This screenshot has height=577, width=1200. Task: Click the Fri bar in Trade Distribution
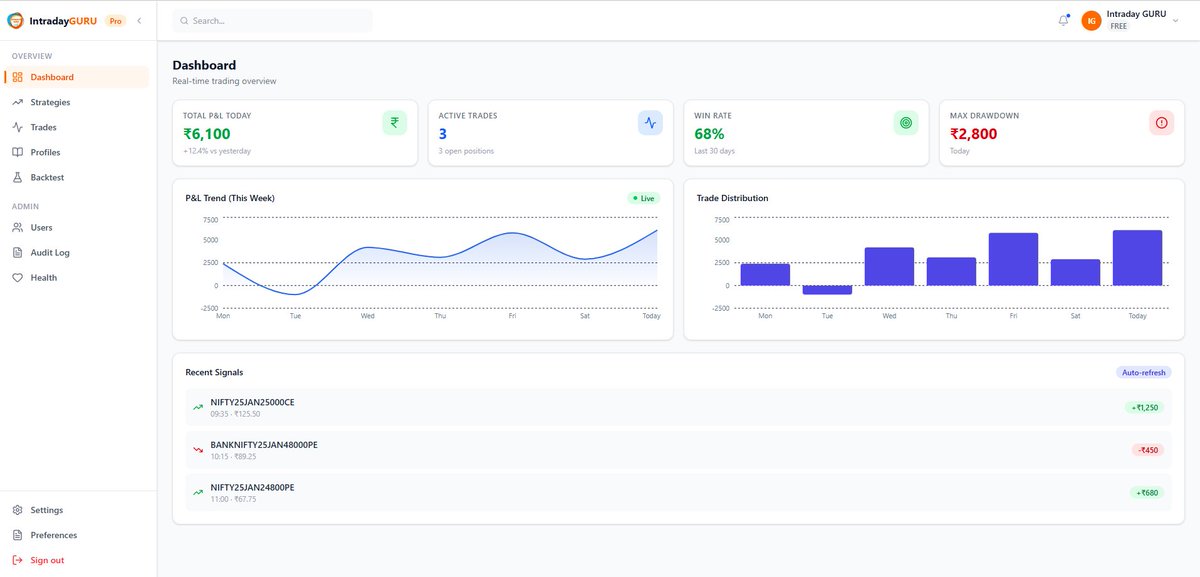coord(1013,259)
